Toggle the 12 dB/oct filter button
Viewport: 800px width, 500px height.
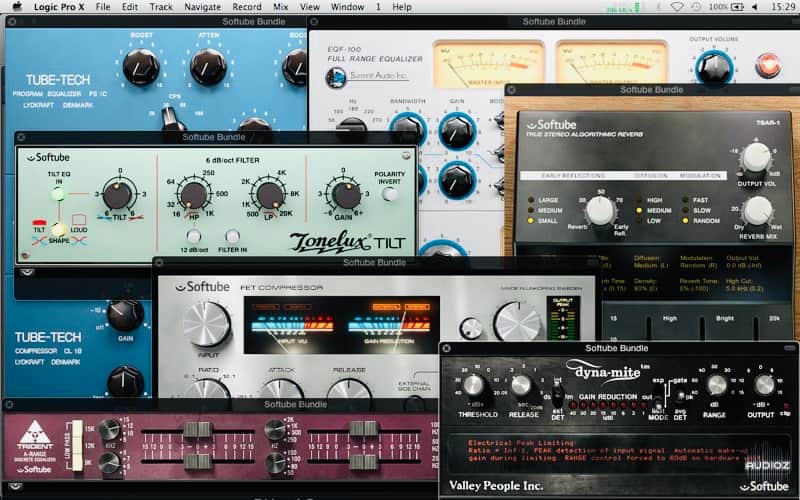point(194,236)
